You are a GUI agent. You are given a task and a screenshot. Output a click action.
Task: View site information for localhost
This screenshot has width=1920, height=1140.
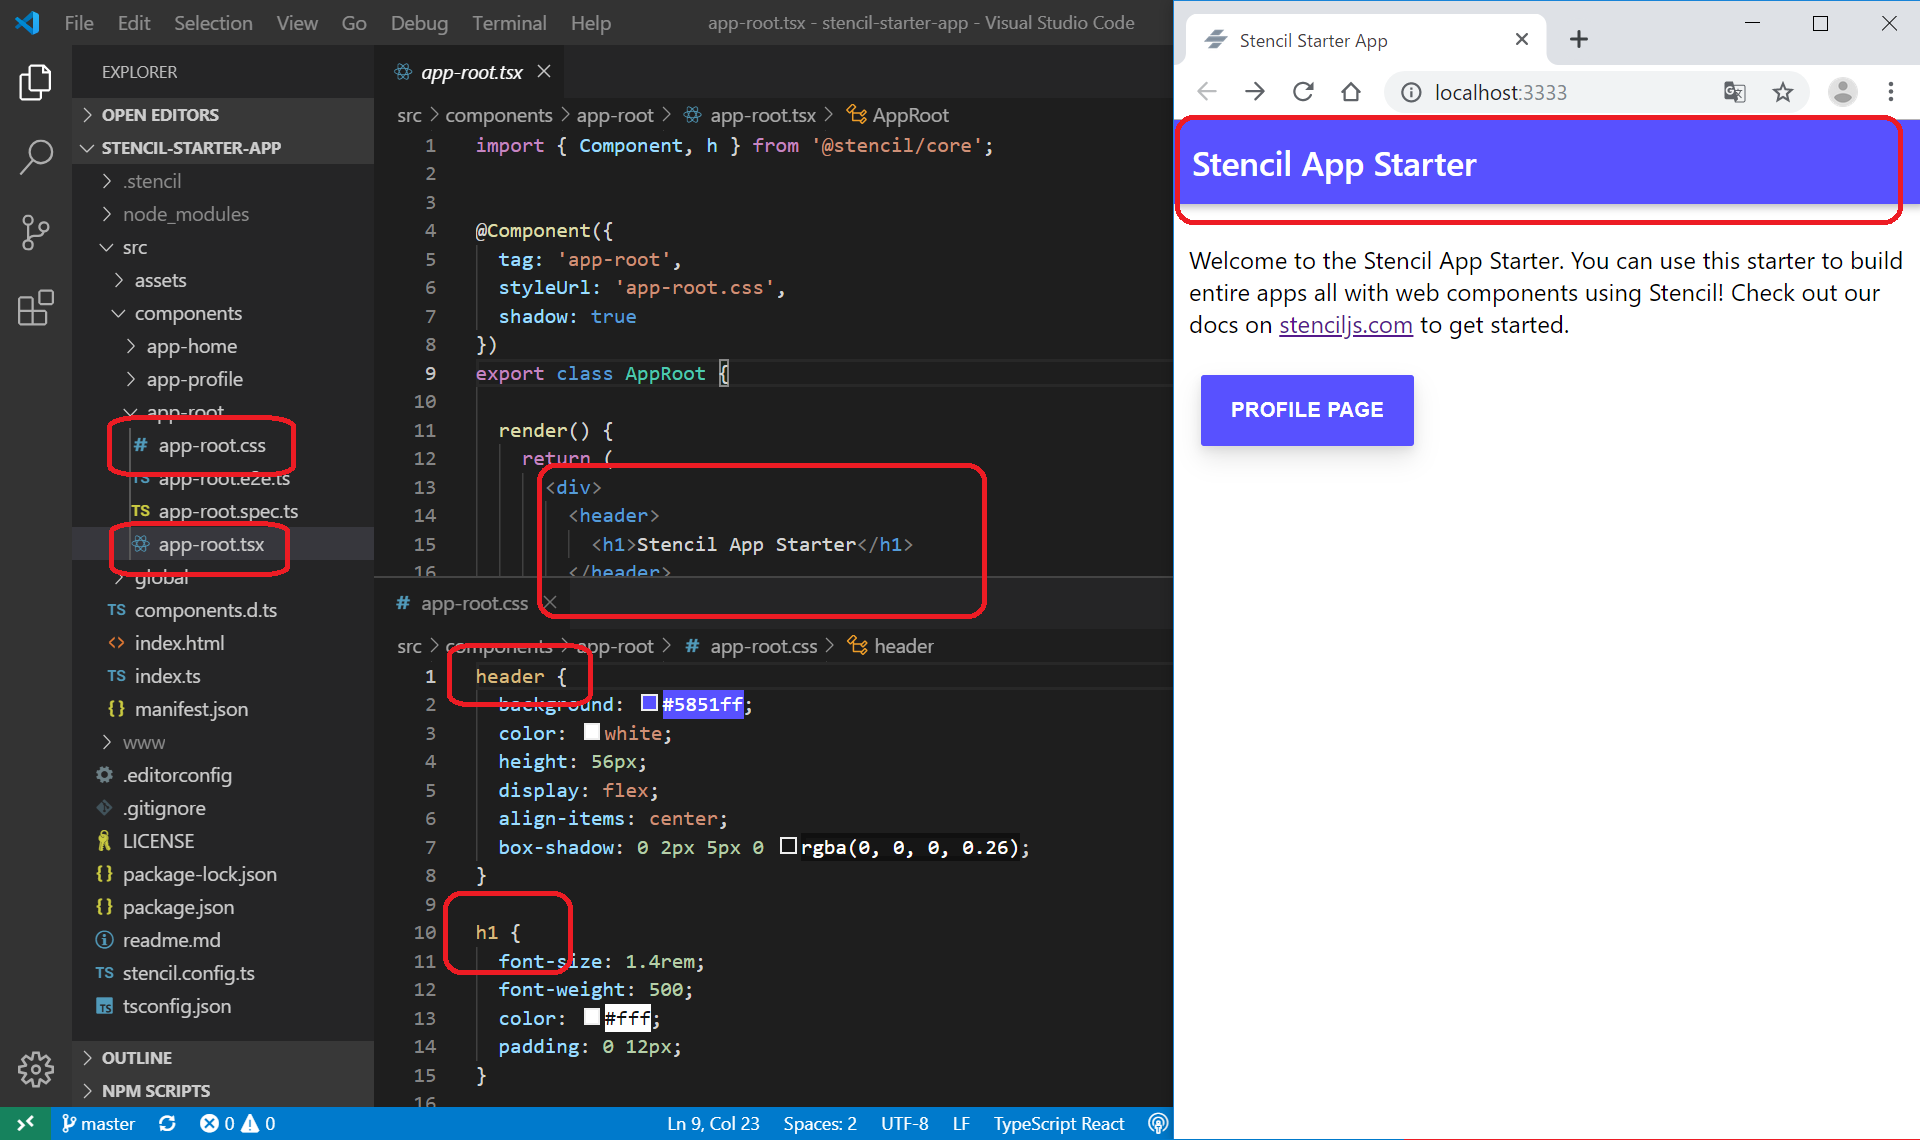(1410, 92)
